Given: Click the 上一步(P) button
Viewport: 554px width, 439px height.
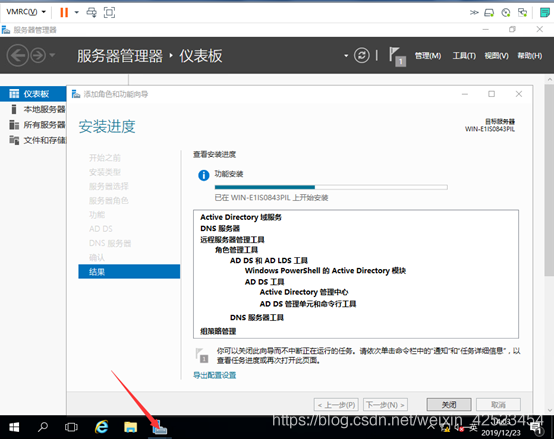Looking at the screenshot, I should click(x=336, y=405).
